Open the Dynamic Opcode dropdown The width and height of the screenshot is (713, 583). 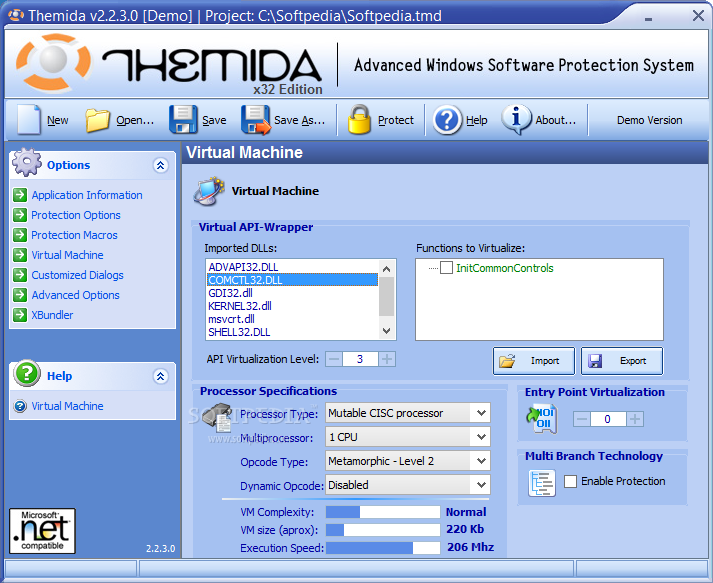[x=482, y=485]
